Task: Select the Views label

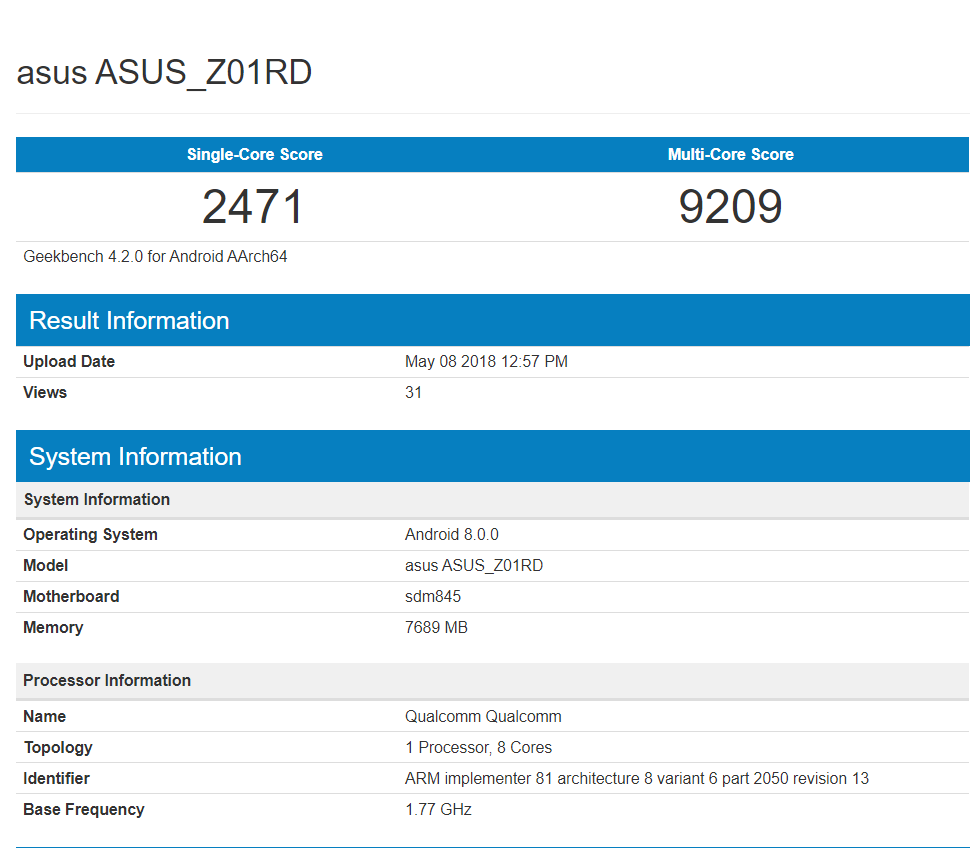Action: [45, 392]
